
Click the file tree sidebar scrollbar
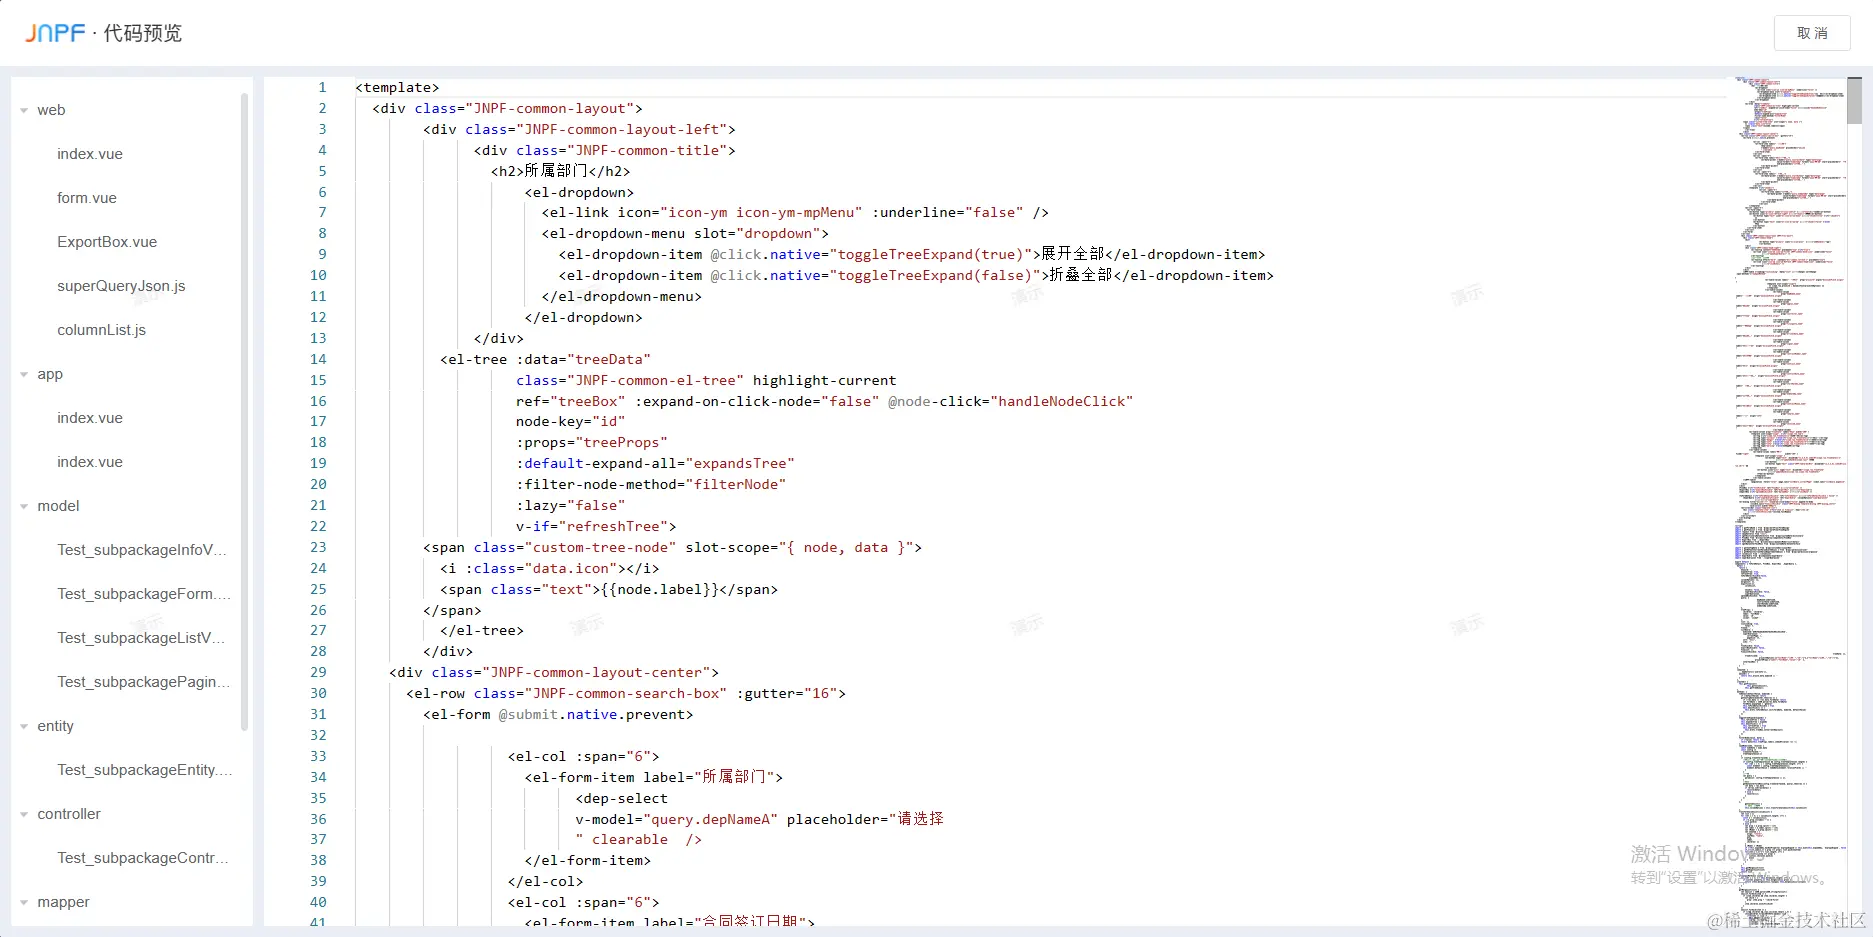pos(244,412)
